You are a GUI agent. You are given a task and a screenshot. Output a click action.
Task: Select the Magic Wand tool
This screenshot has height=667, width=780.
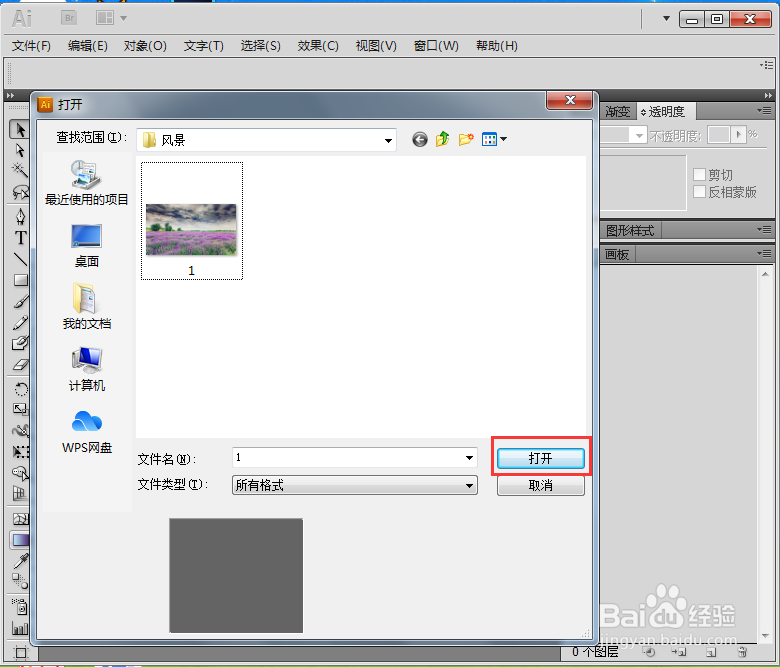coord(20,170)
